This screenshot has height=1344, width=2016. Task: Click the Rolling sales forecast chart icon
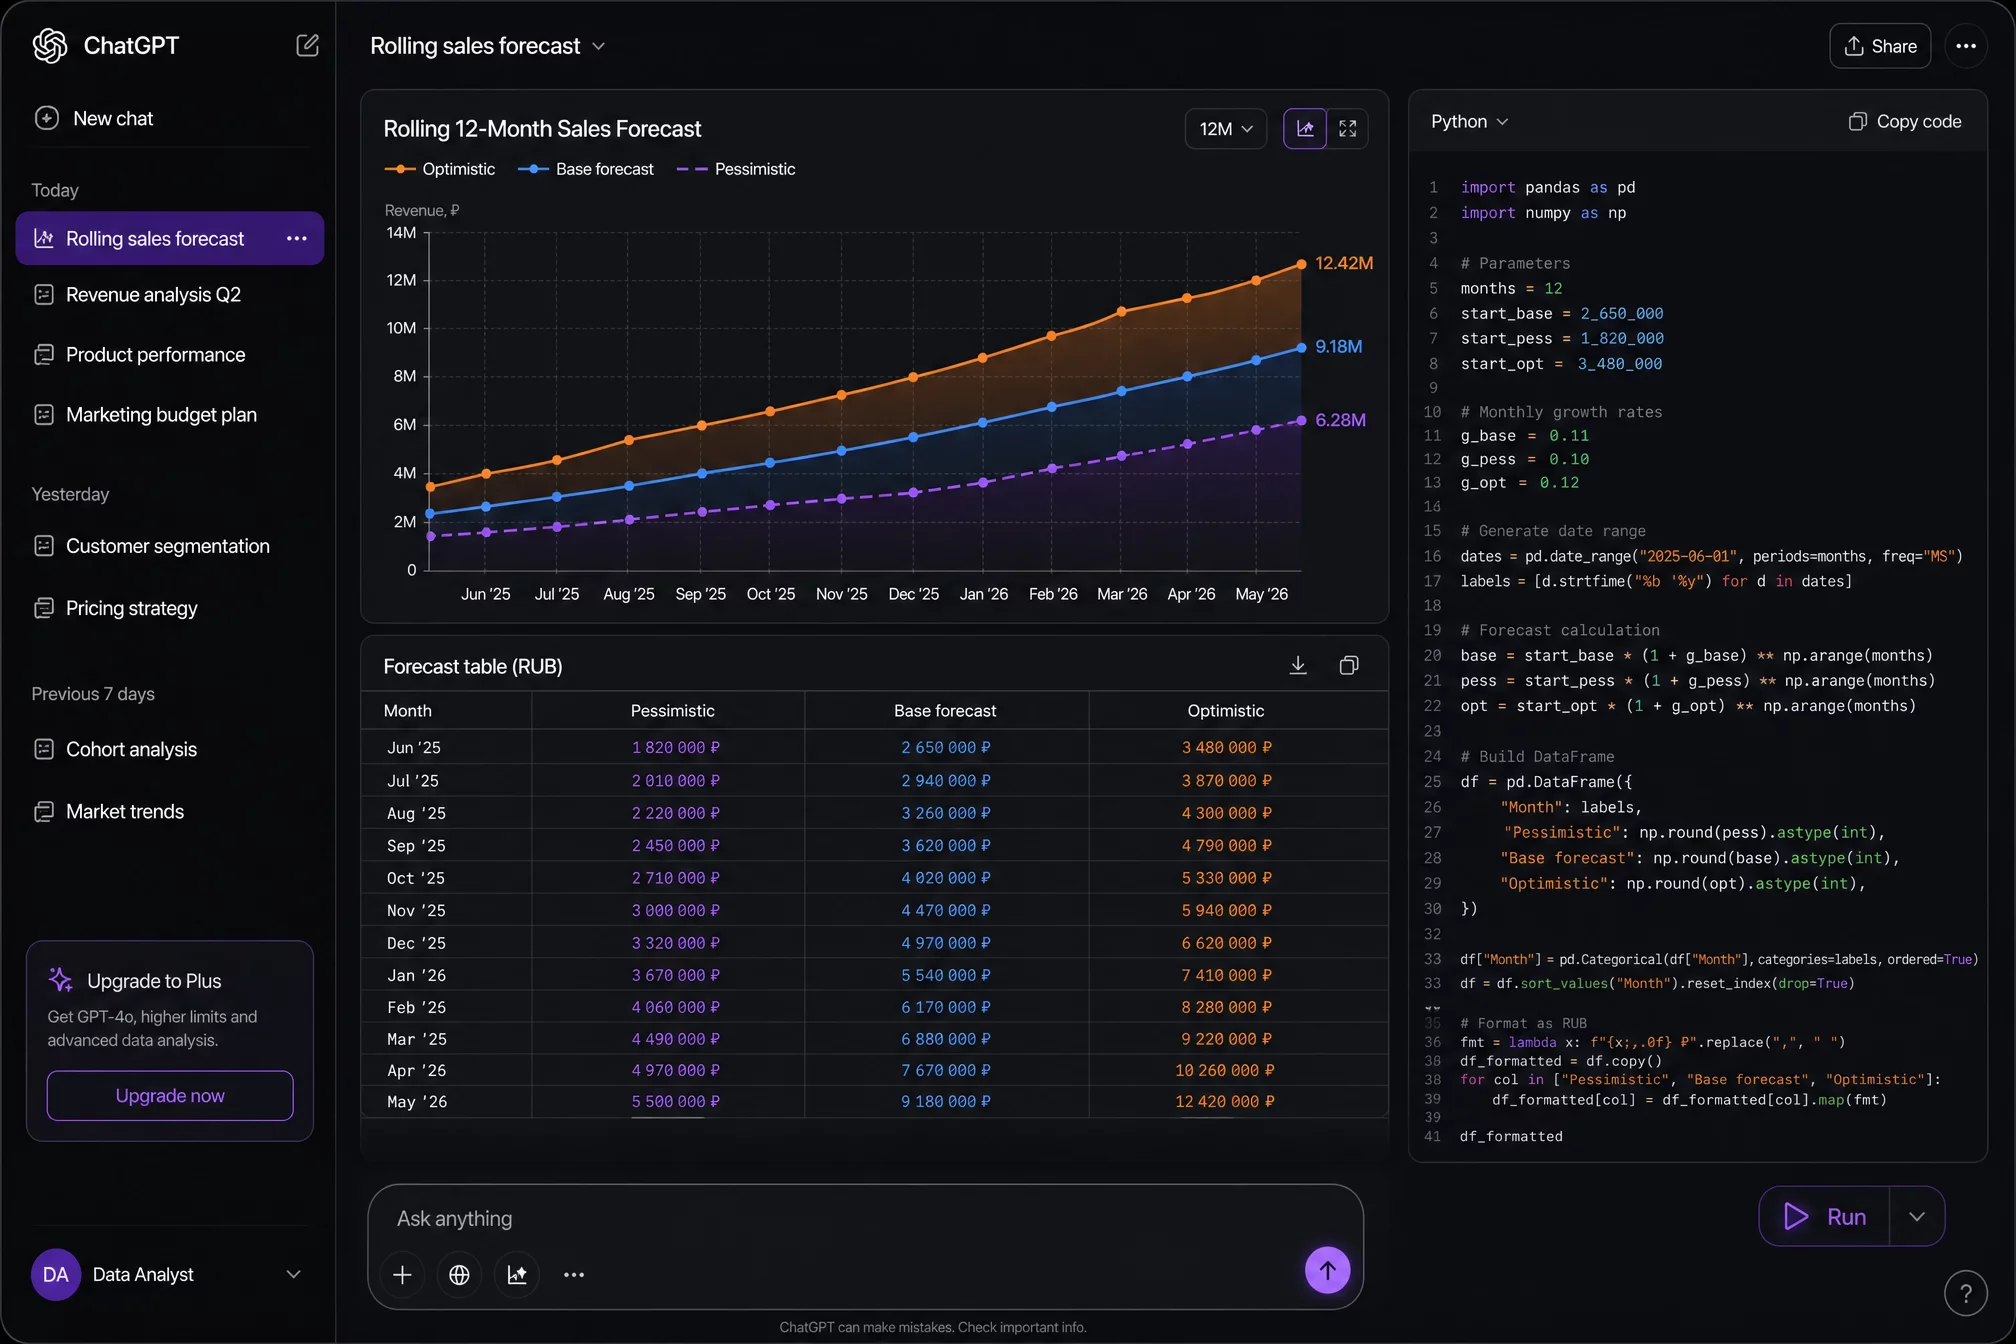tap(44, 238)
